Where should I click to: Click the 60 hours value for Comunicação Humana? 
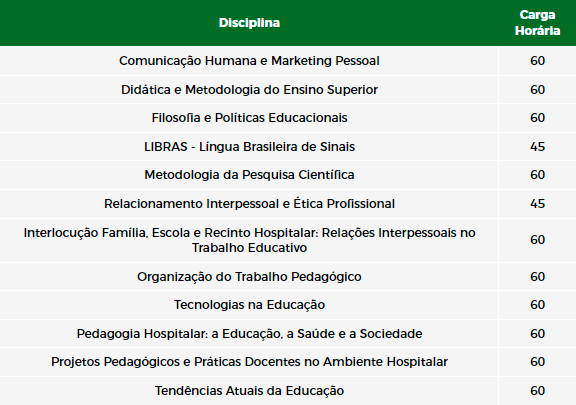tap(537, 61)
